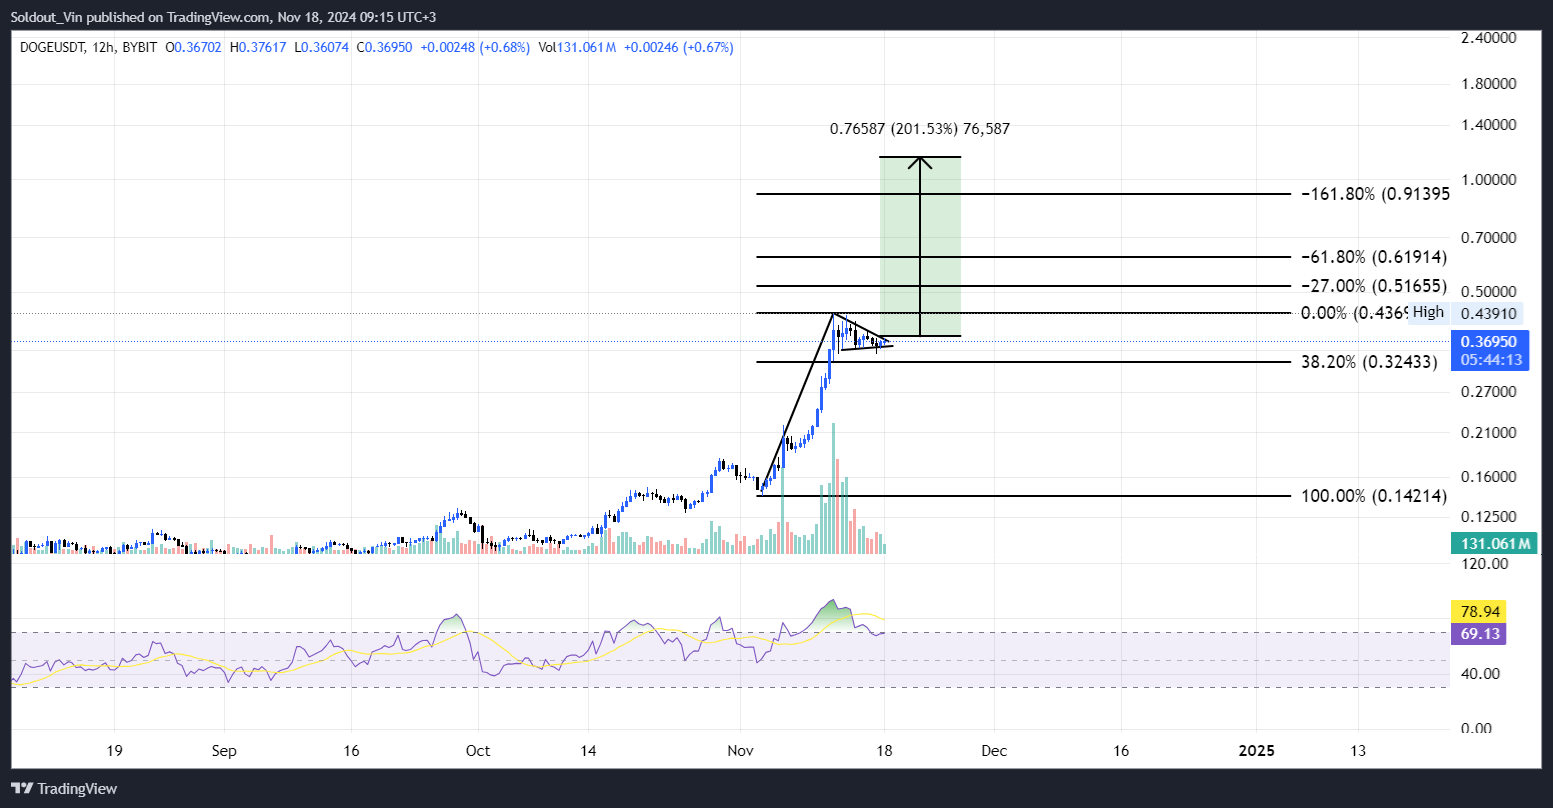Click the 19 date label on the time axis
The image size is (1553, 808).
[x=113, y=750]
